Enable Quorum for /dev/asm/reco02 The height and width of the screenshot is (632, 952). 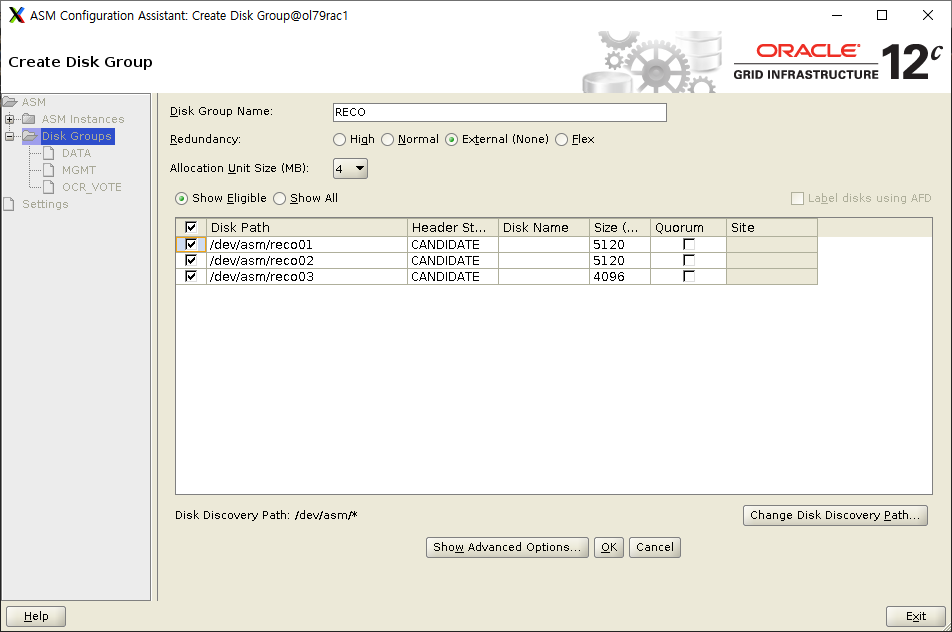click(x=688, y=260)
